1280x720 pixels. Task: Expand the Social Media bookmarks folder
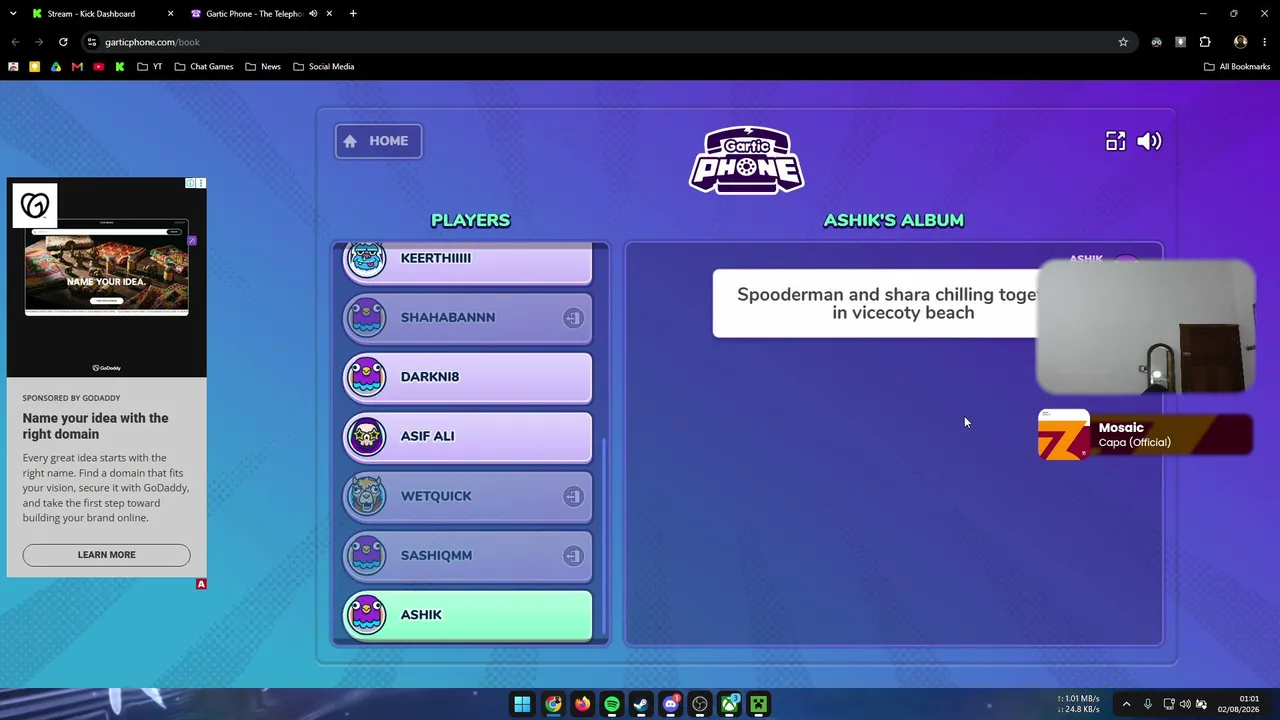(324, 67)
